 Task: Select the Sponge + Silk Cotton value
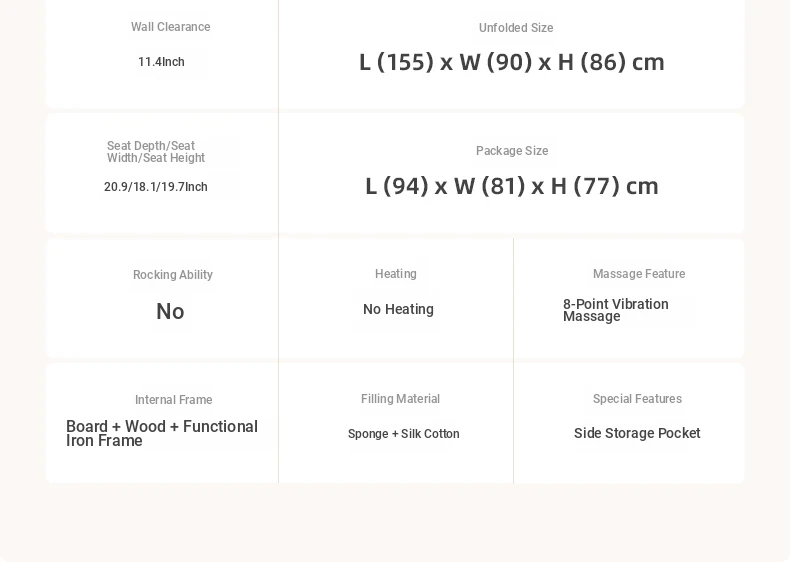coord(404,434)
